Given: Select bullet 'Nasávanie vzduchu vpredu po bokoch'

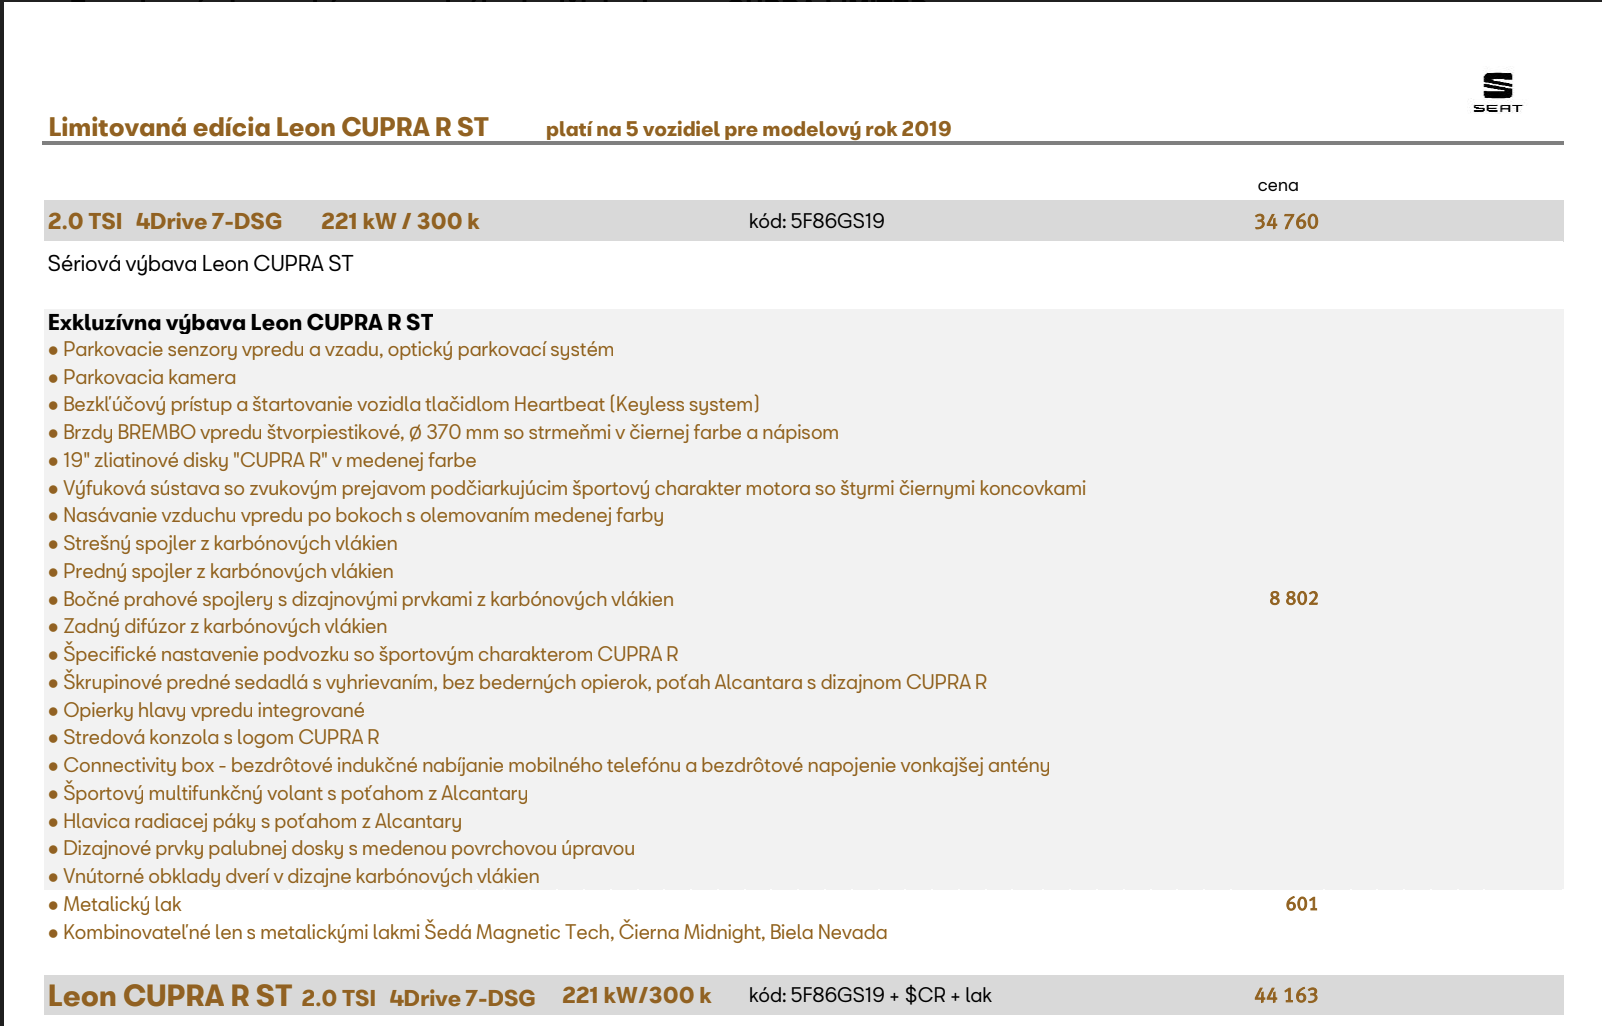Looking at the screenshot, I should point(356,516).
